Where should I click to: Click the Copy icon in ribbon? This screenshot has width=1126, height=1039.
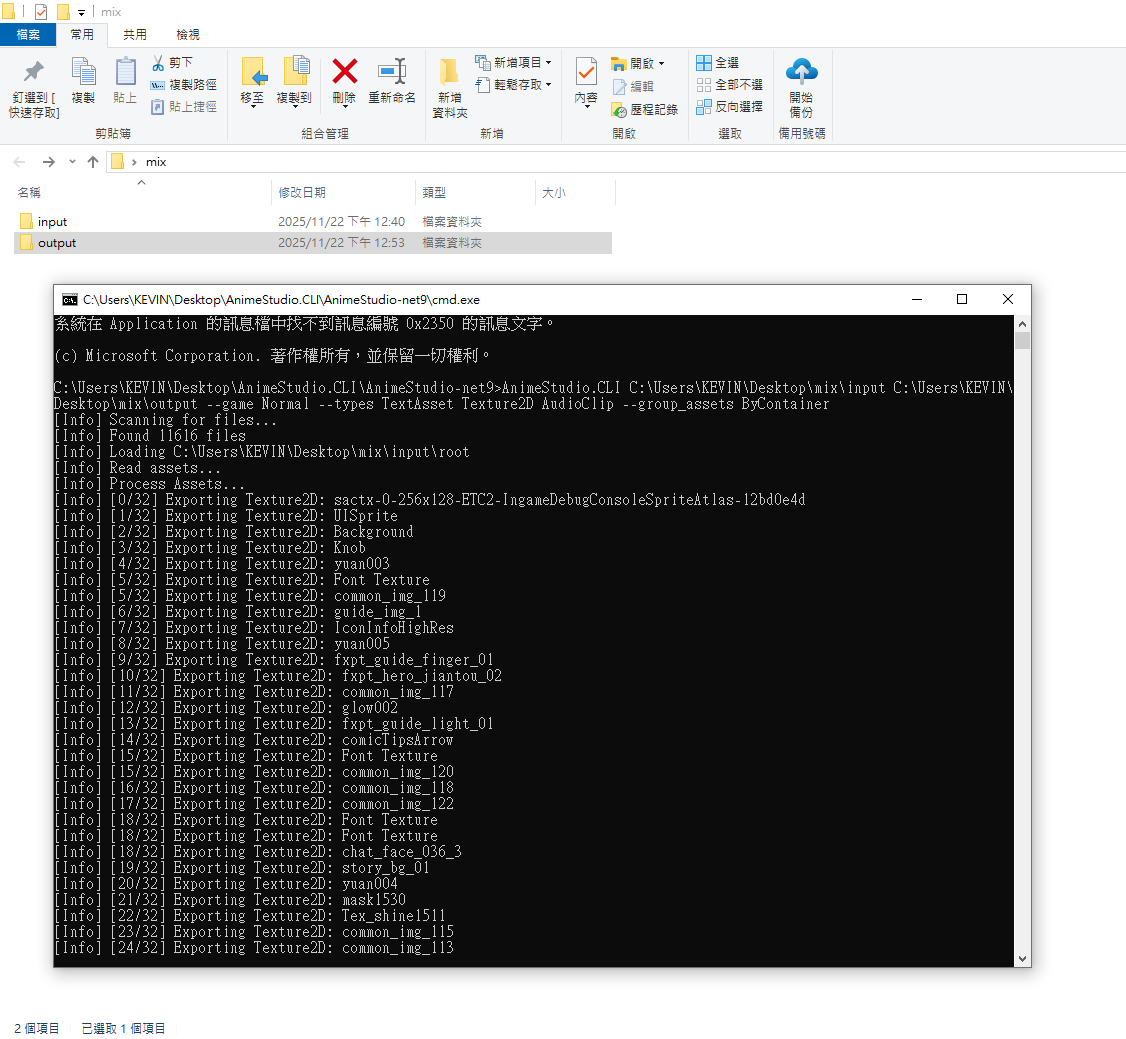[x=83, y=72]
